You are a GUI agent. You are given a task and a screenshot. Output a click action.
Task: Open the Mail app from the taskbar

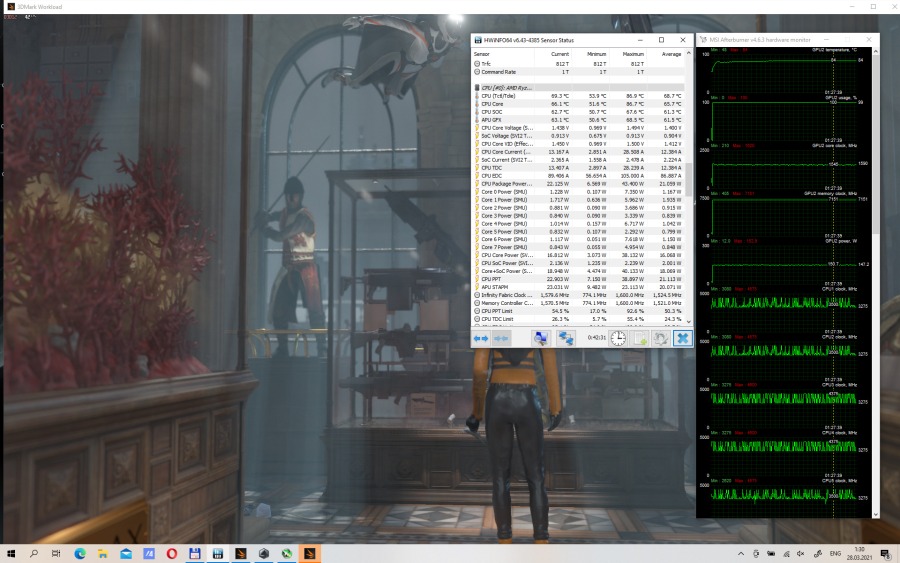(x=126, y=554)
